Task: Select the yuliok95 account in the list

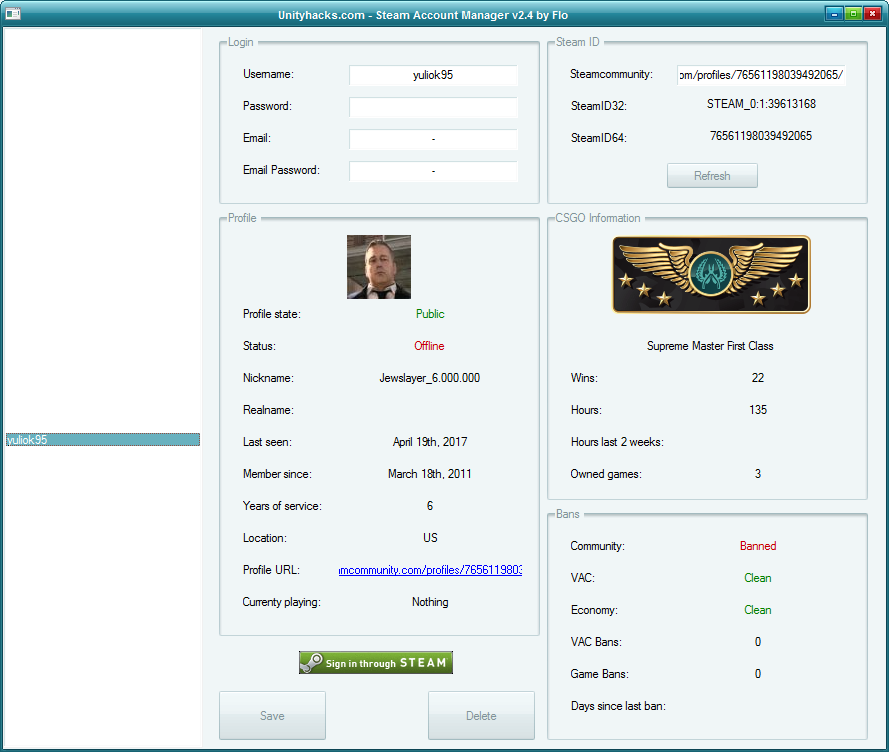Action: (x=102, y=440)
